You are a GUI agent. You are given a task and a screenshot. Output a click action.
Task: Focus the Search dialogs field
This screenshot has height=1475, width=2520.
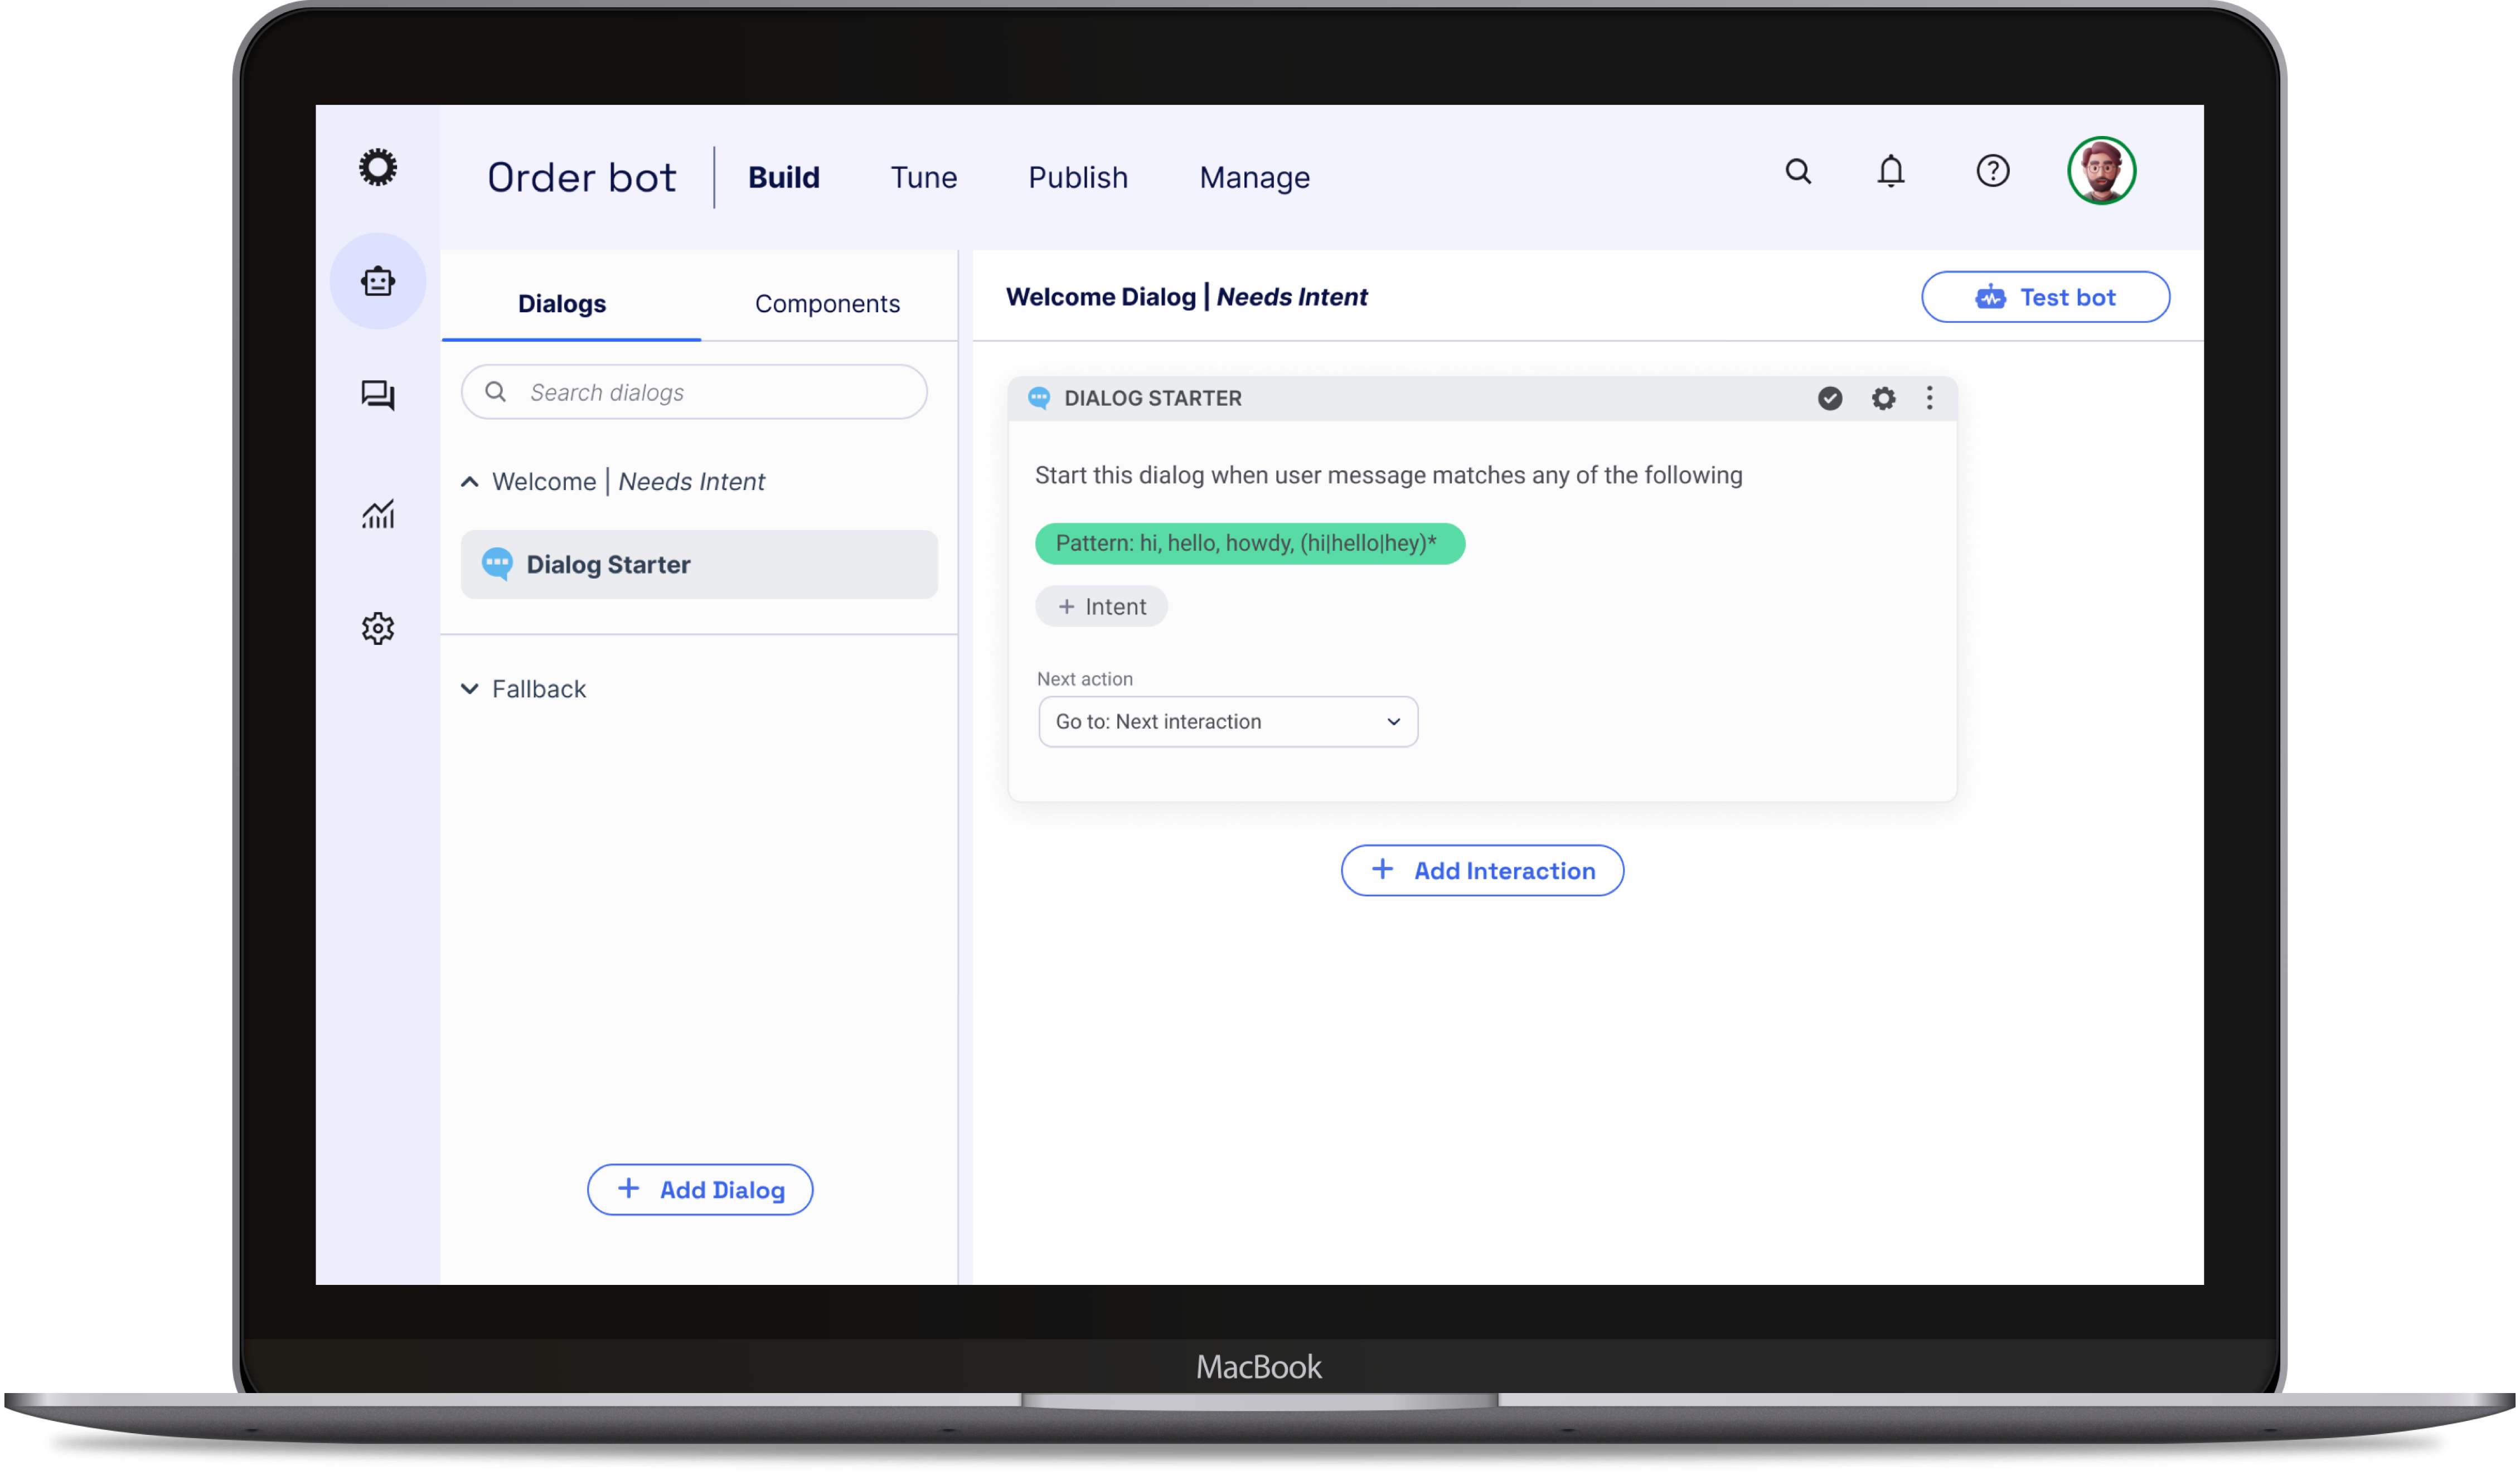[694, 392]
